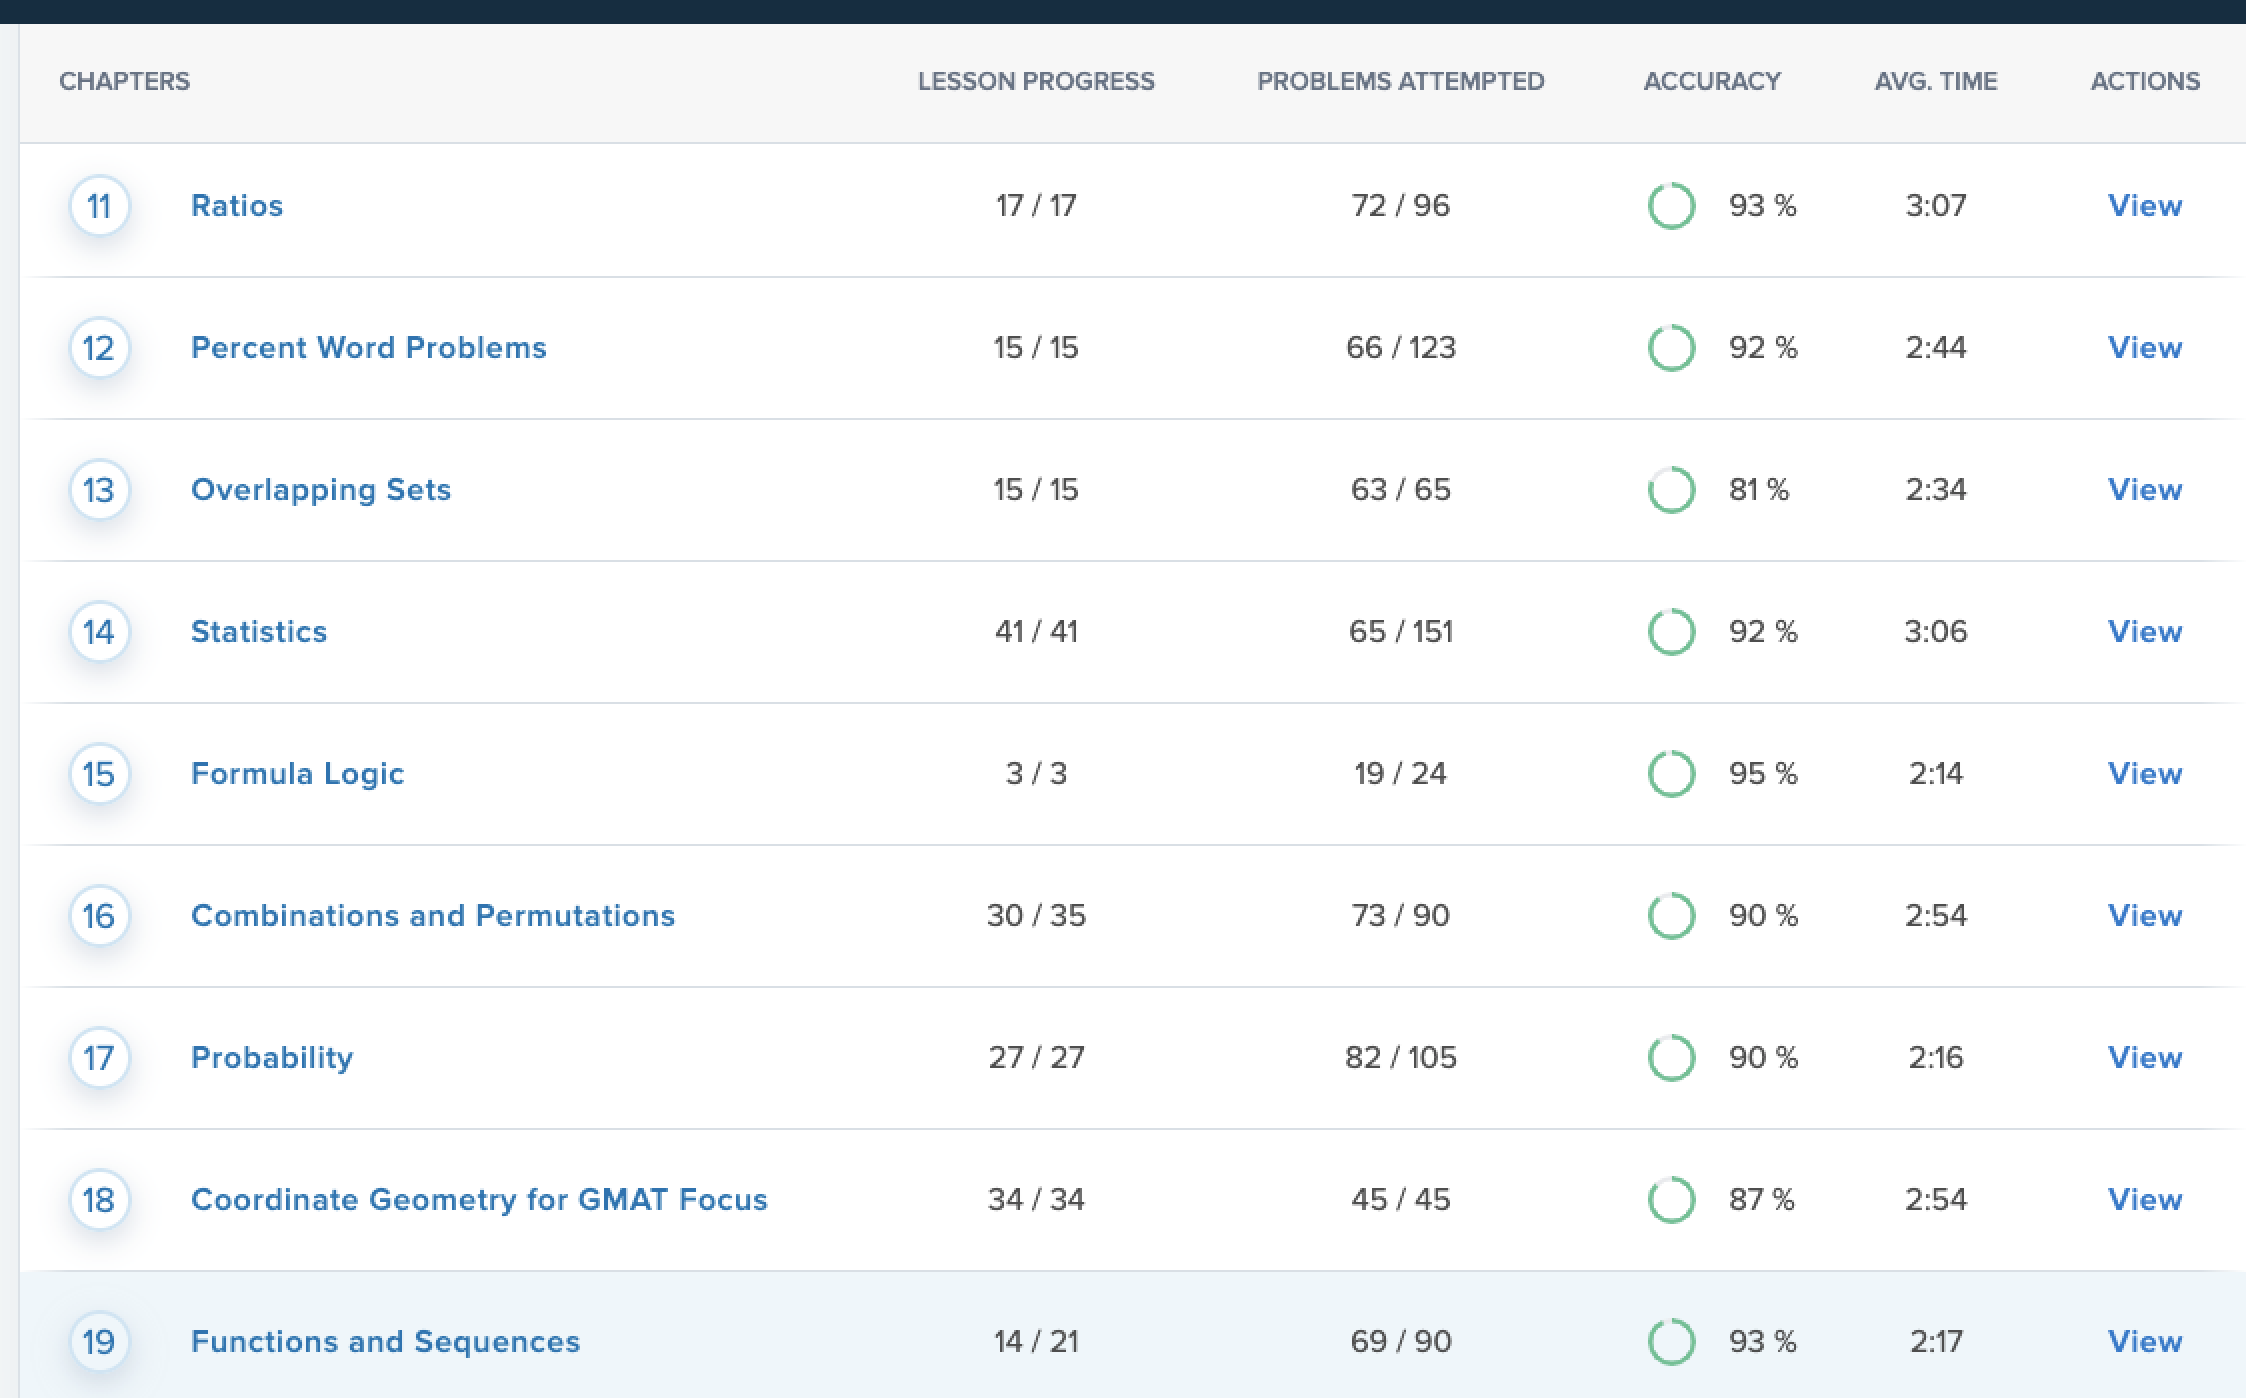
Task: Click View for Formula Logic row
Action: 2144,774
